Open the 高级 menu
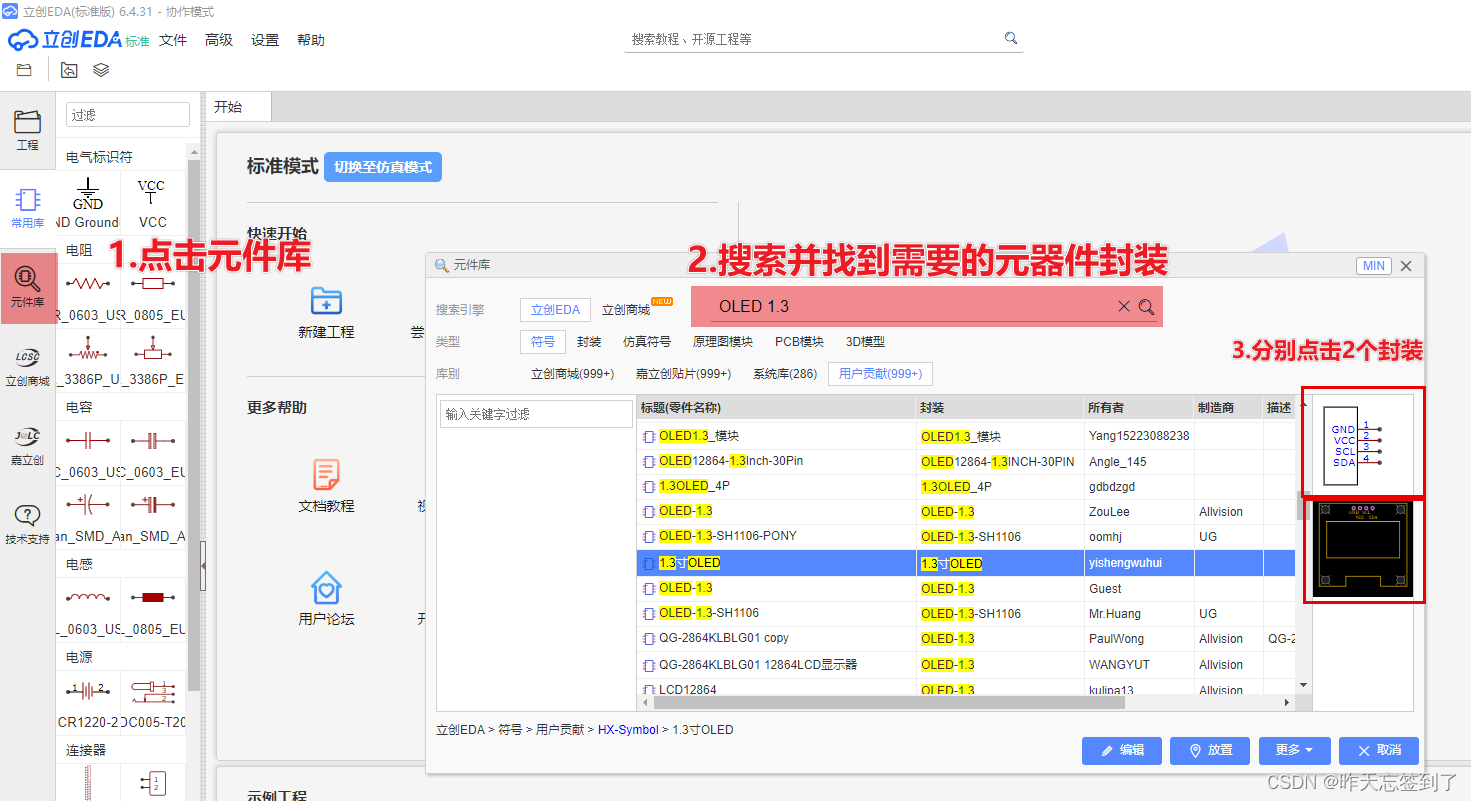This screenshot has width=1471, height=801. (219, 40)
